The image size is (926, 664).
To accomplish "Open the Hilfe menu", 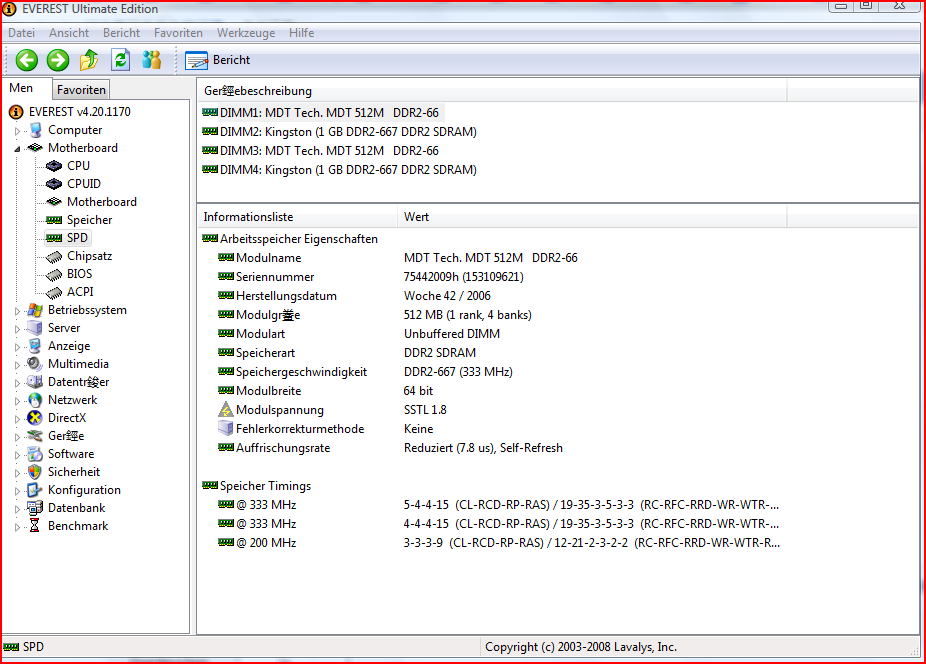I will click(301, 33).
